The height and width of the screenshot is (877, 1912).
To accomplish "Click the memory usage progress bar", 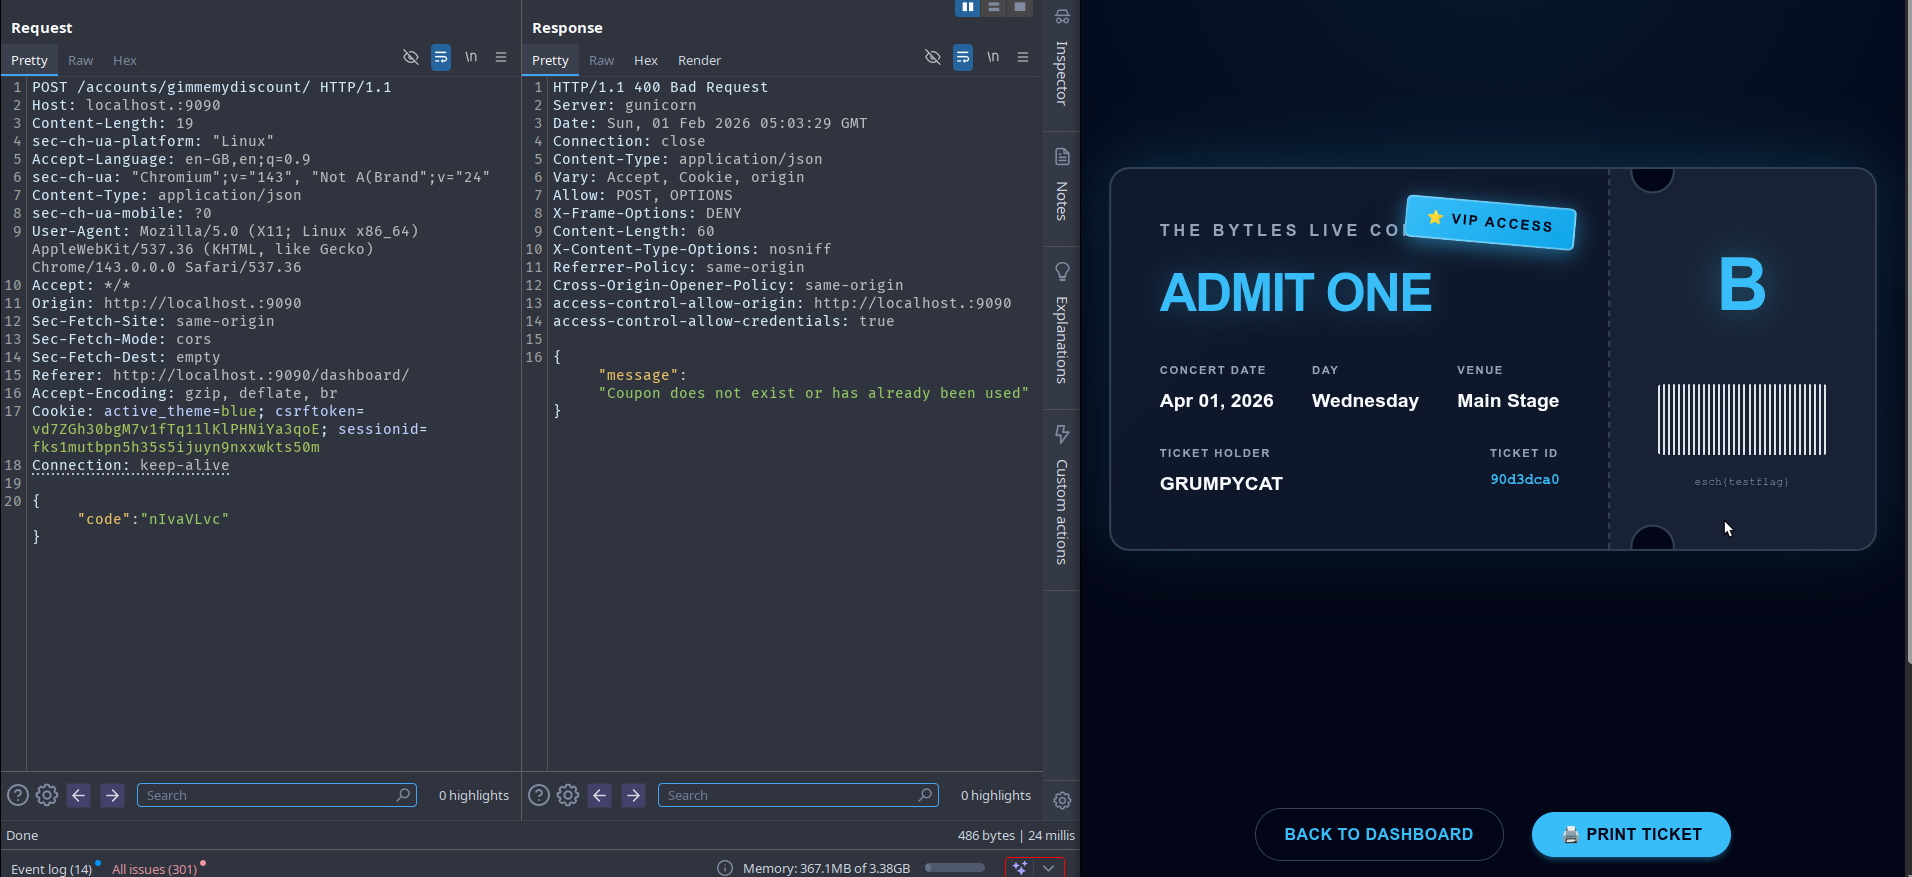I will [x=955, y=868].
